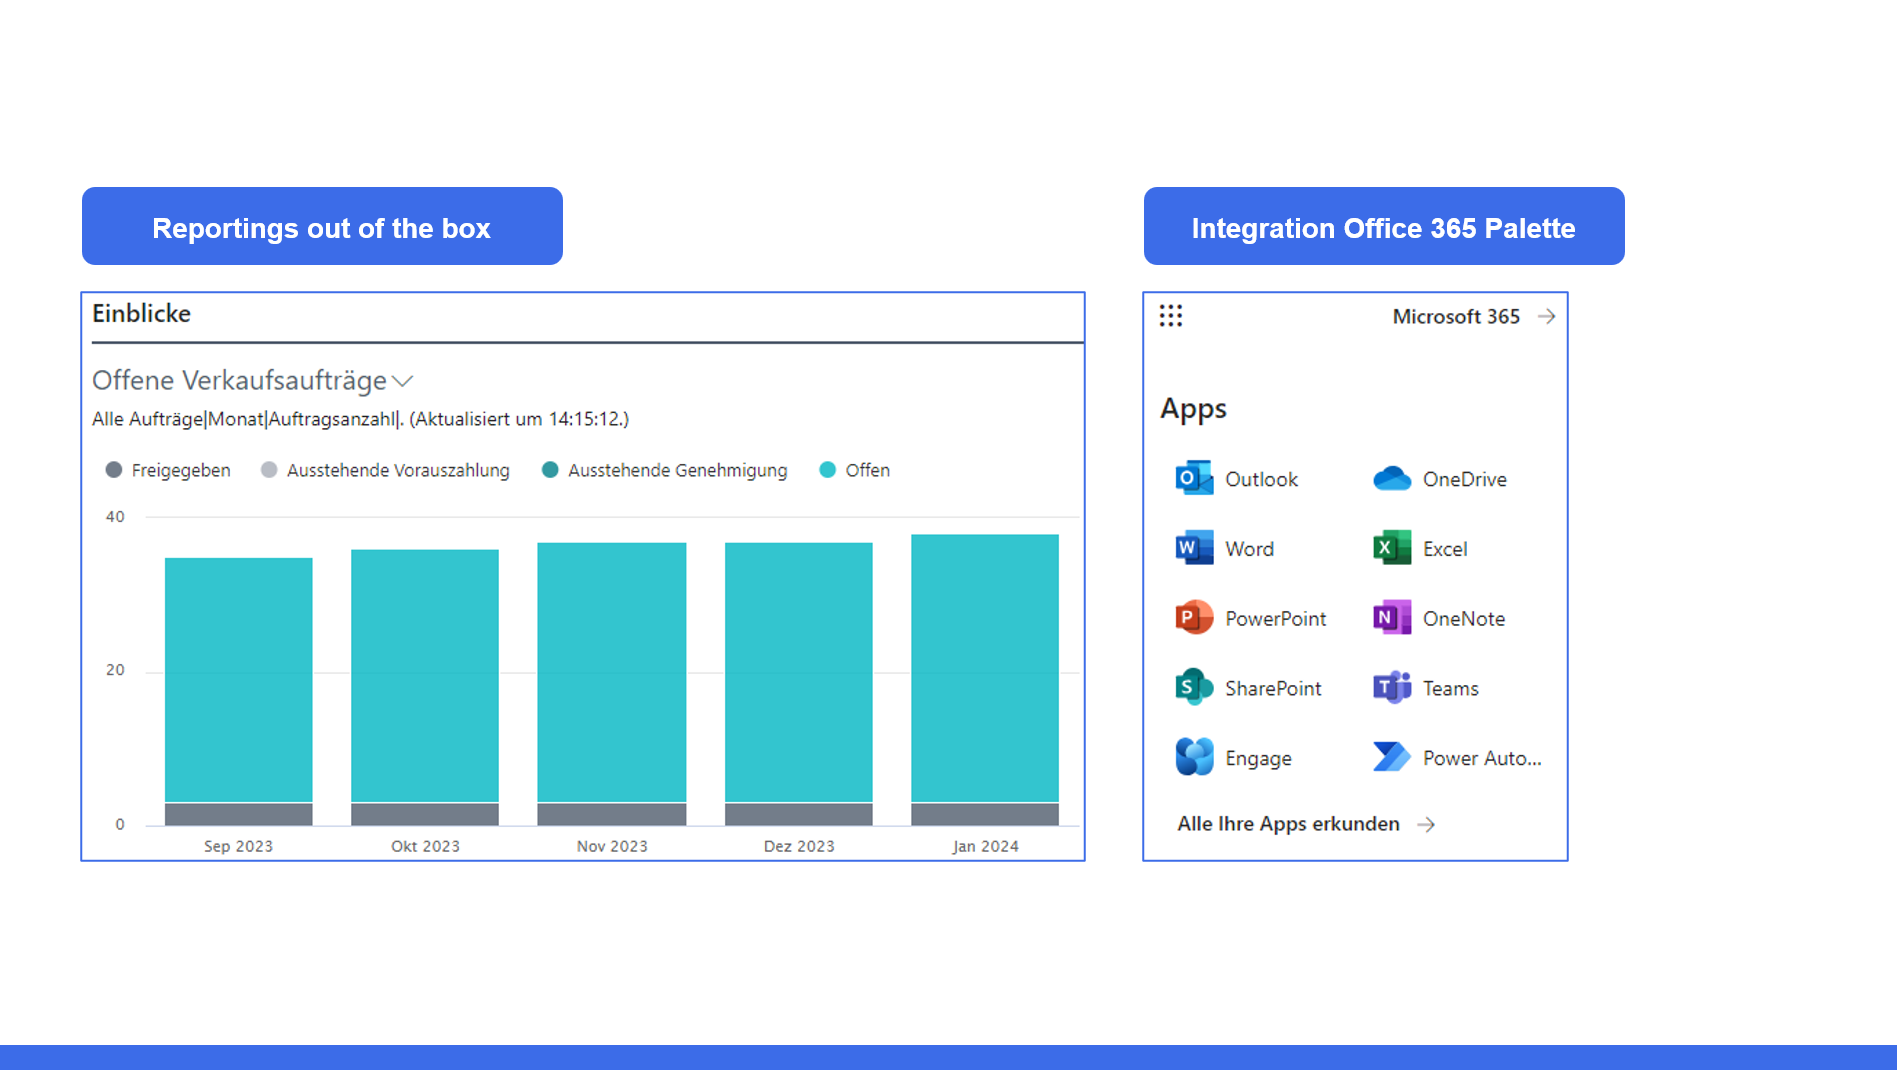Screen dimensions: 1897x1070
Task: Click the Nov 2023 axis label
Action: (612, 846)
